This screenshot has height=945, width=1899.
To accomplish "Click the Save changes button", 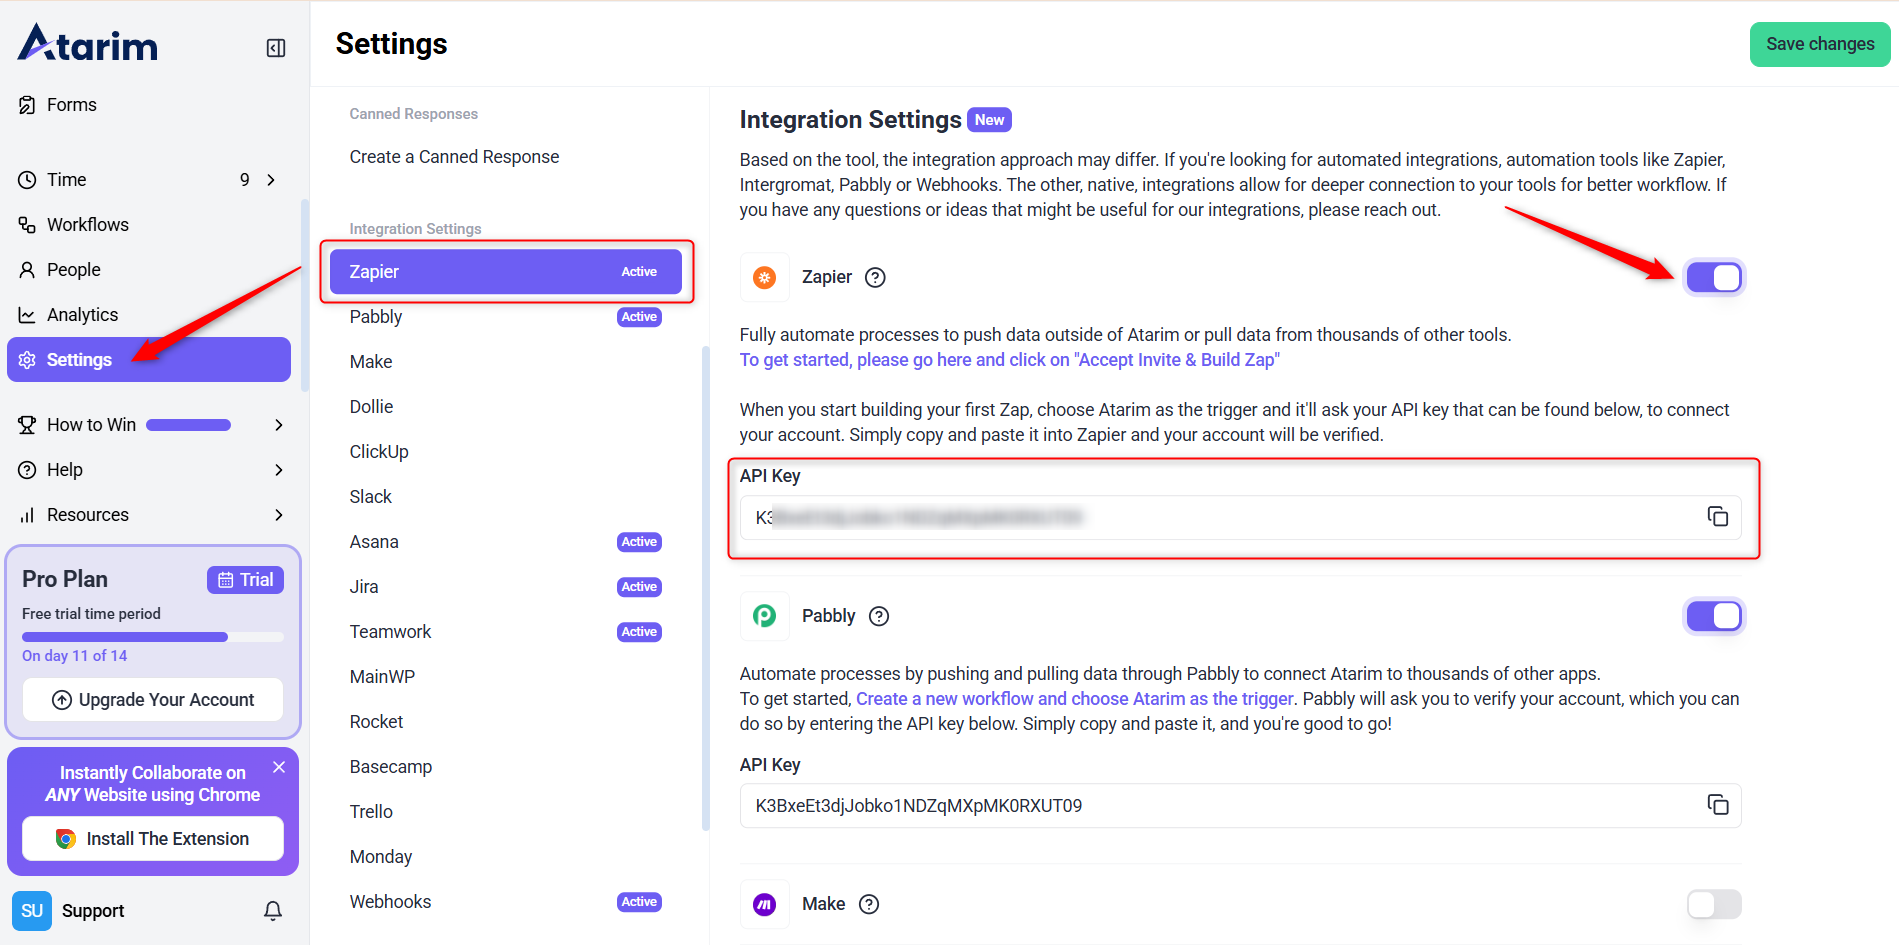I will coord(1819,44).
